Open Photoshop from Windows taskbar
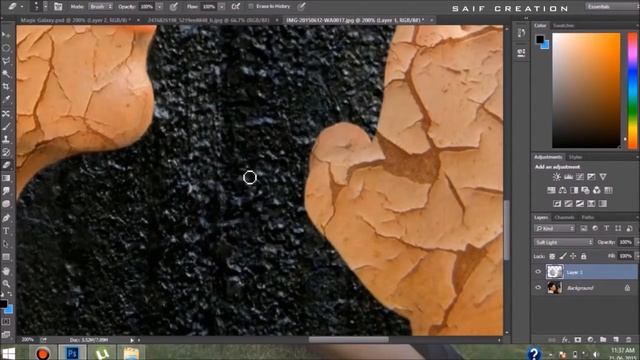 73,353
